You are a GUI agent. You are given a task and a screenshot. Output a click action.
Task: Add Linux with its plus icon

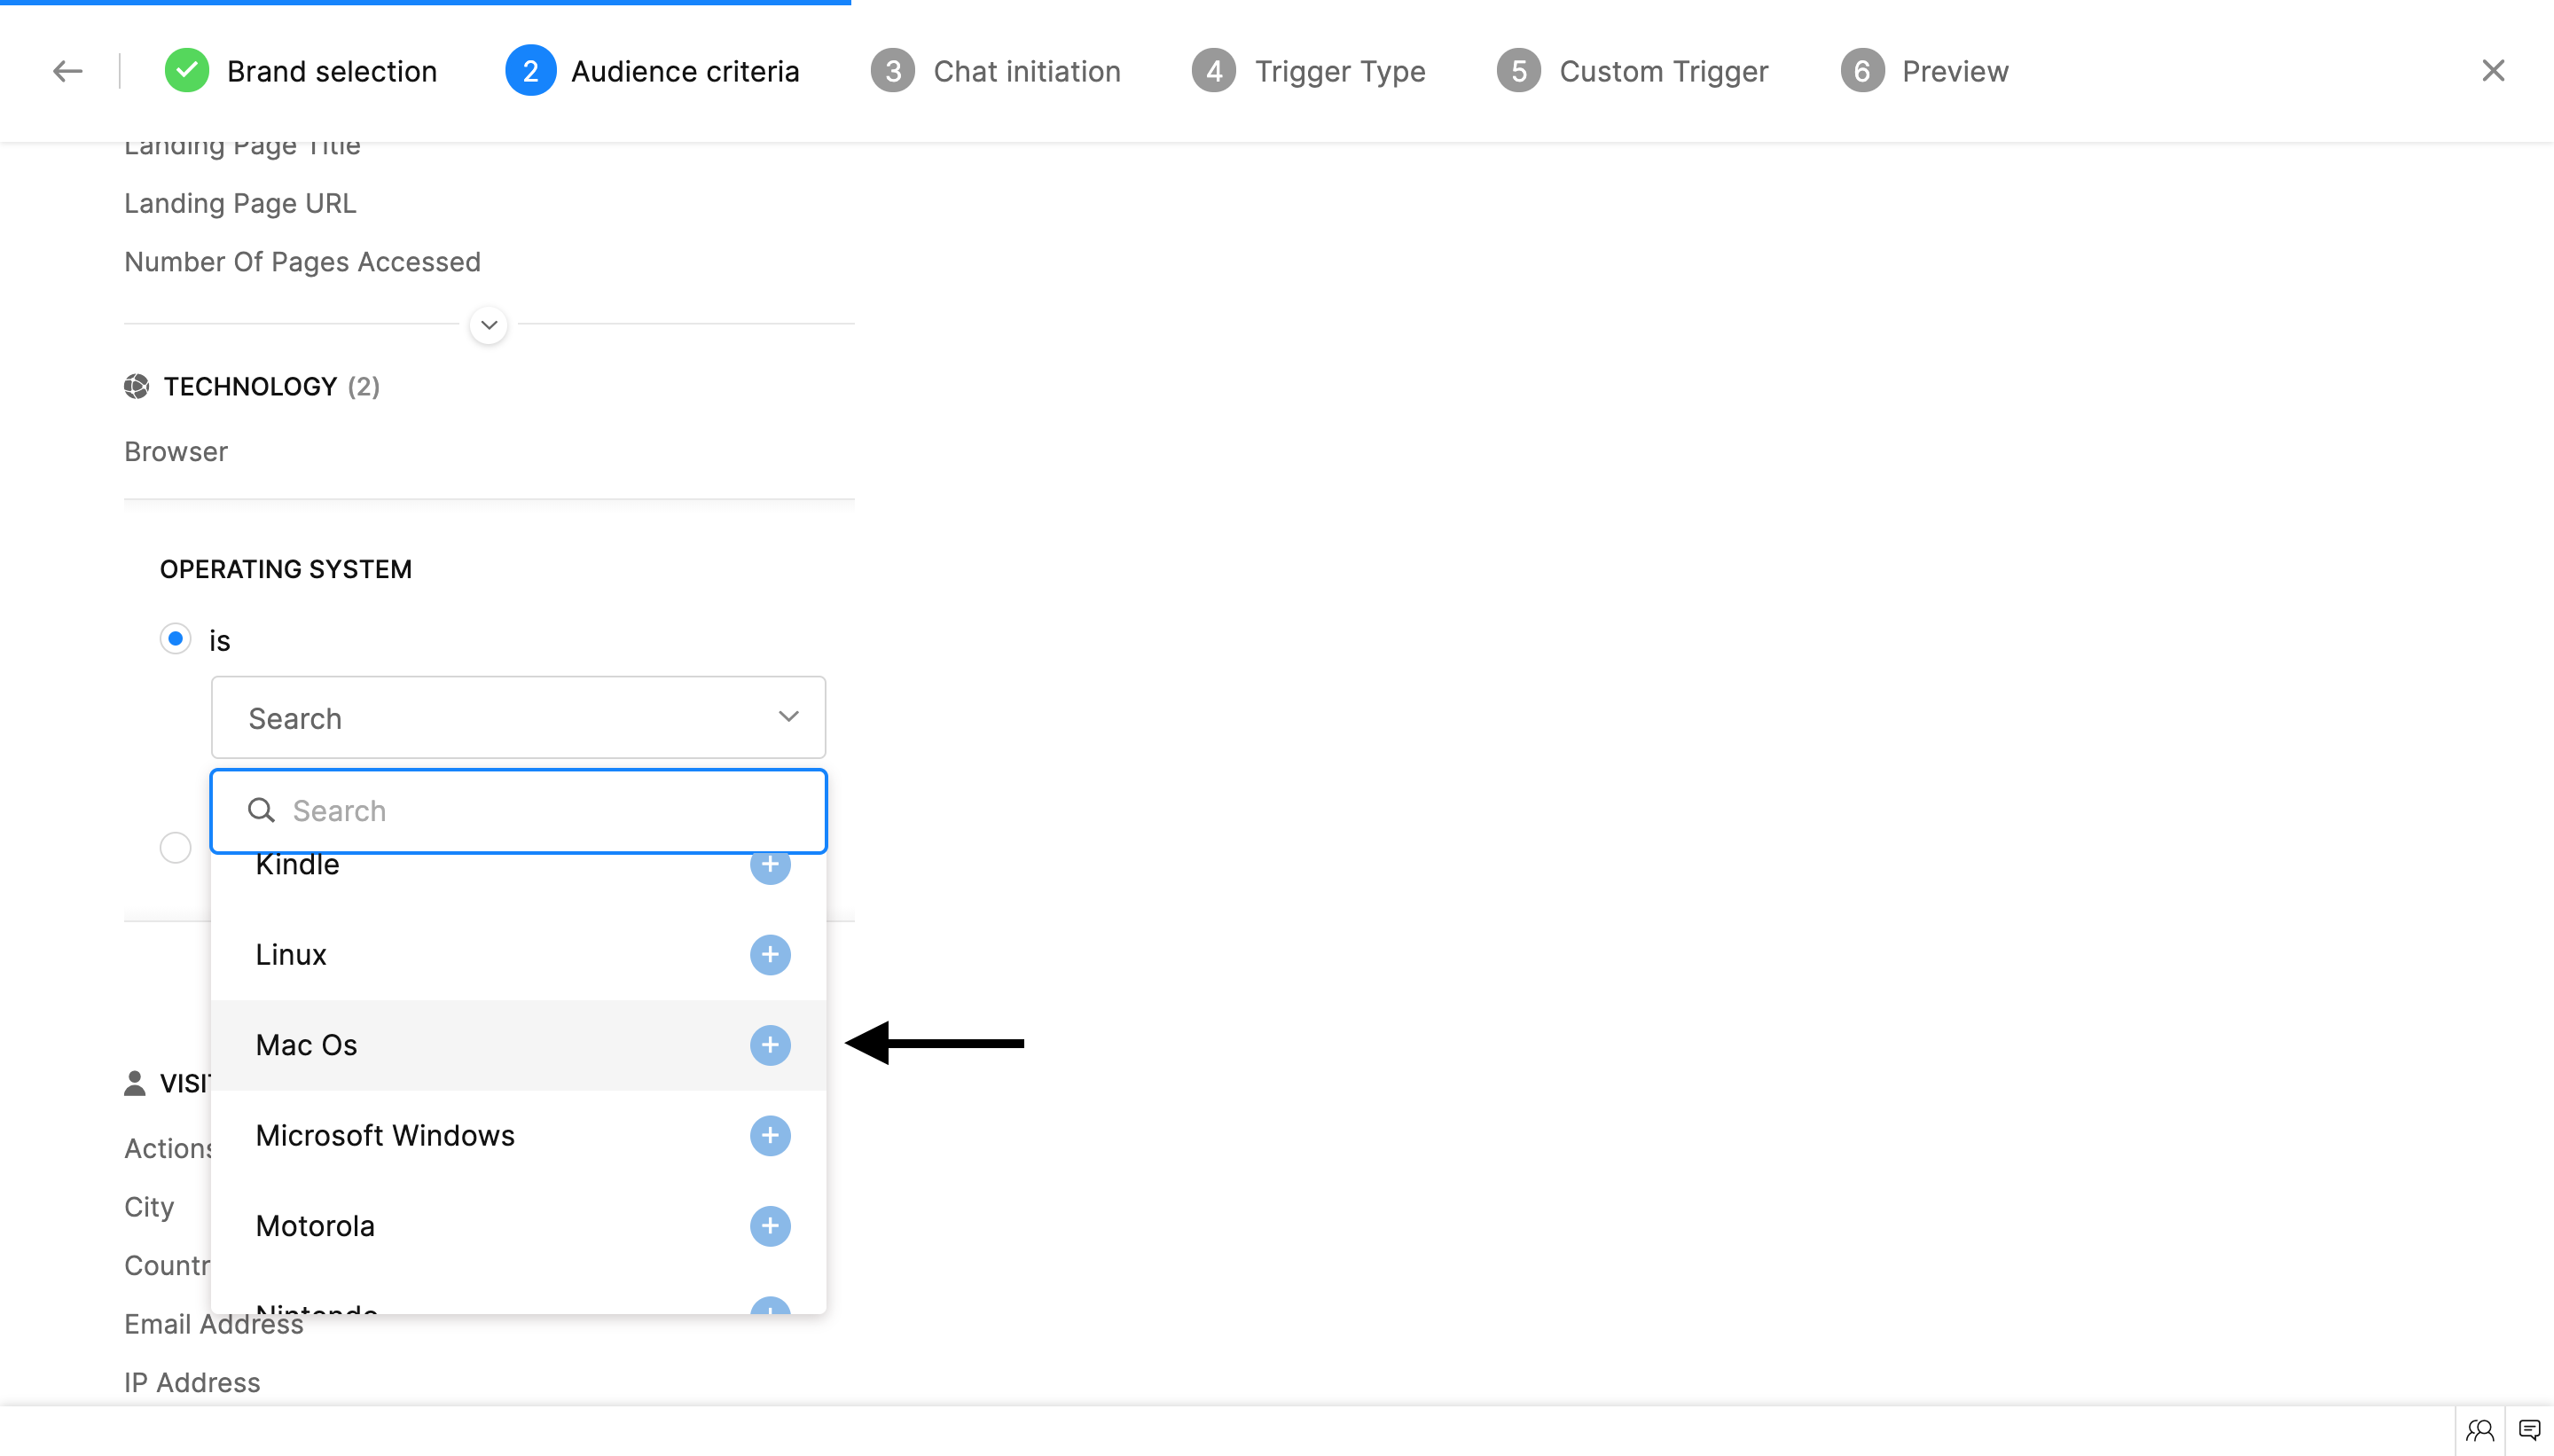point(769,955)
